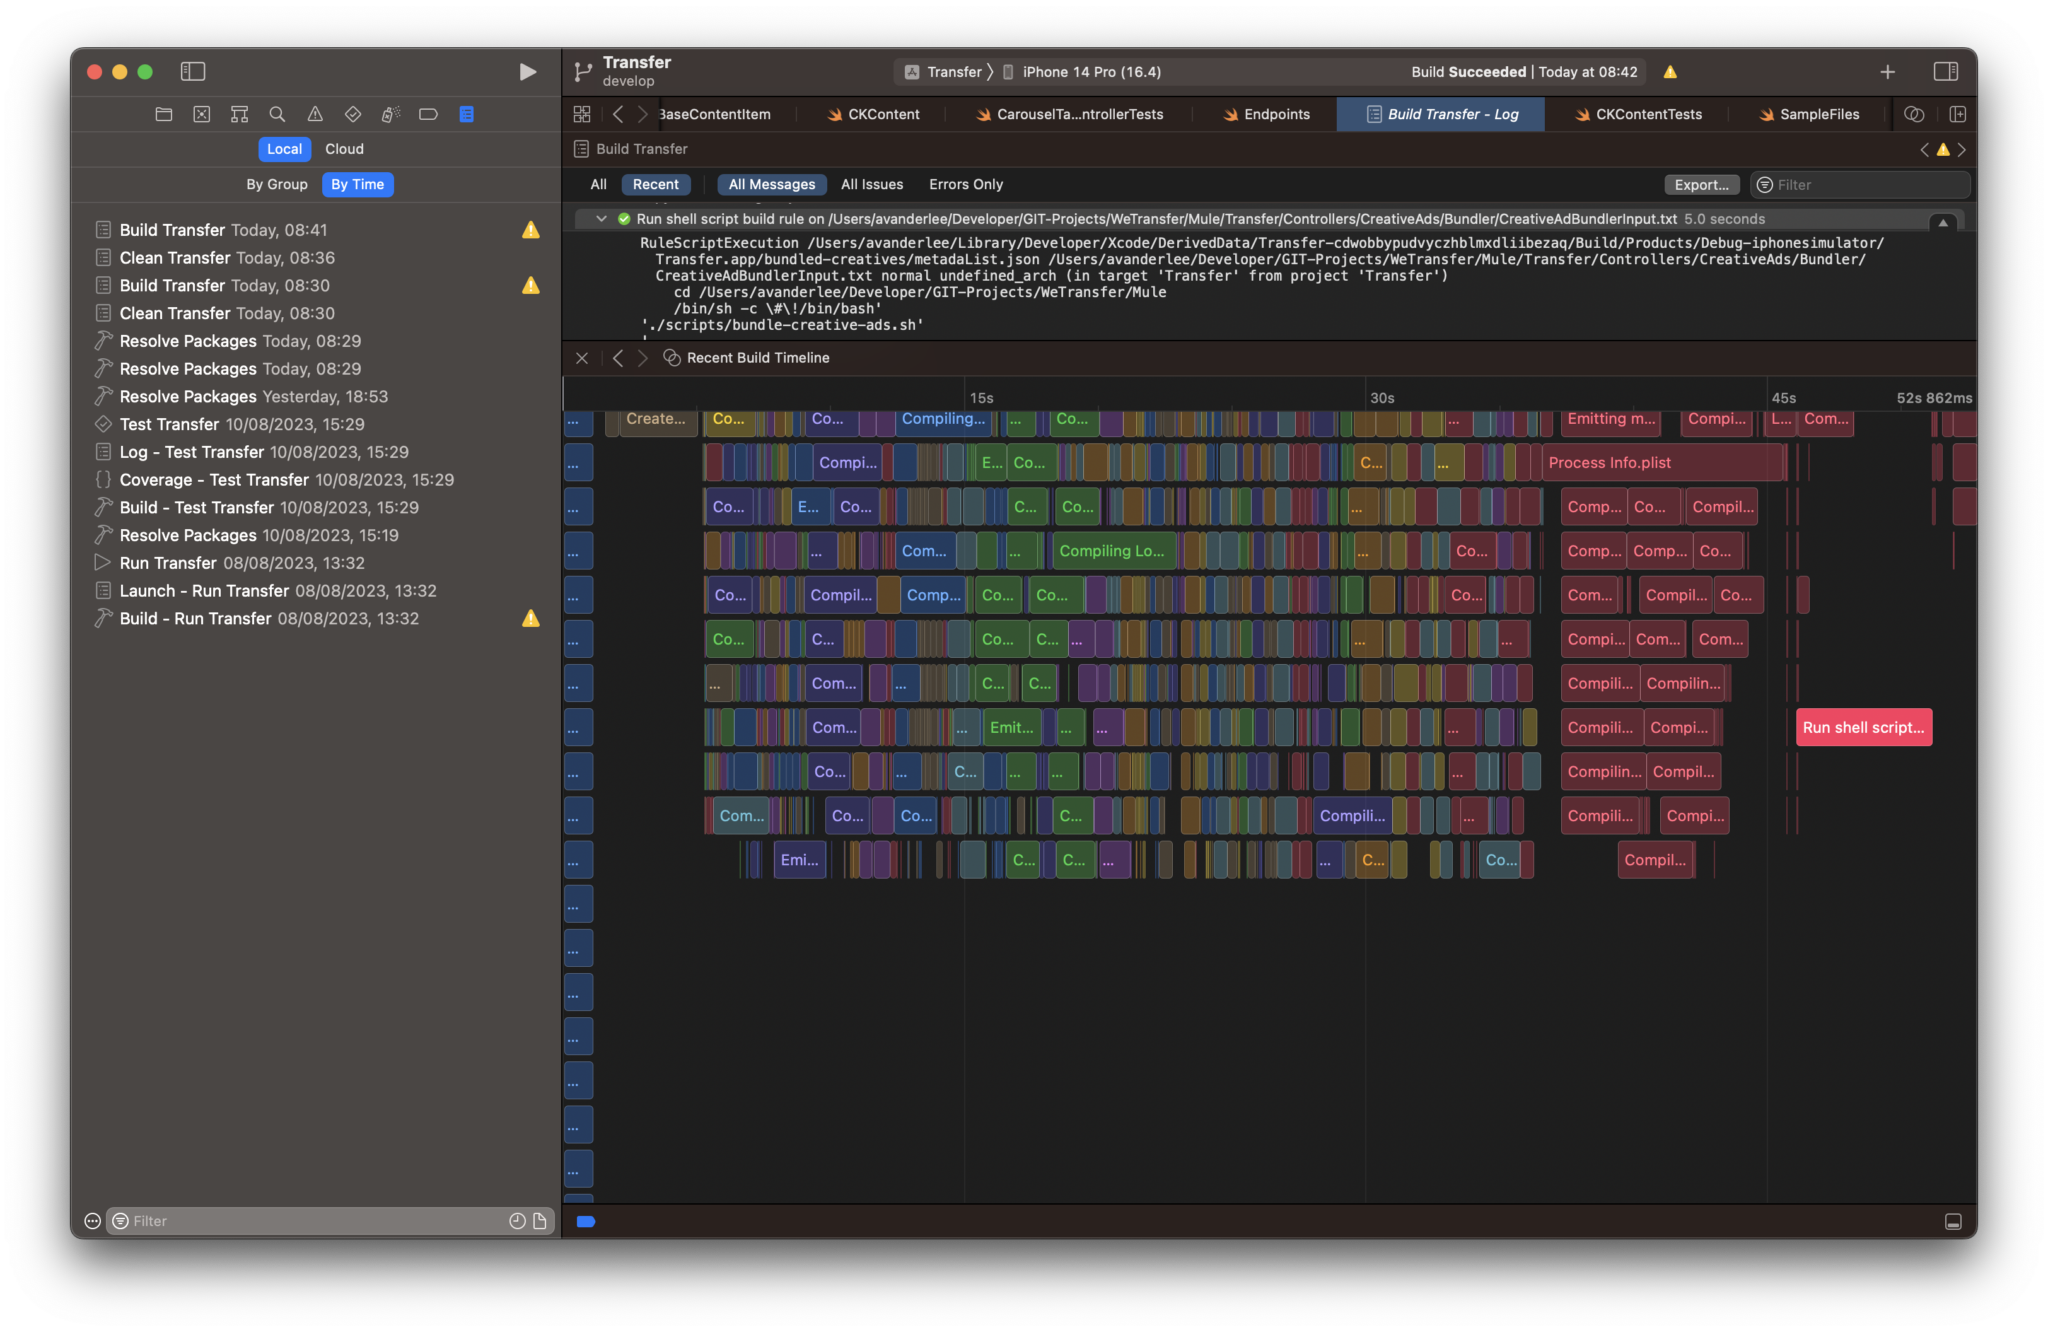Open the Source Control navigator

202,114
